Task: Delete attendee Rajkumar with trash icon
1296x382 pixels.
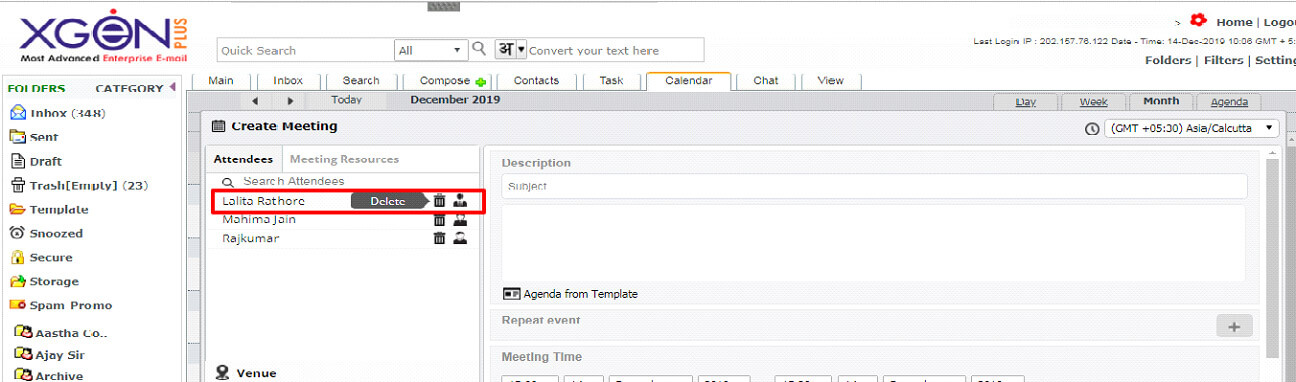Action: pyautogui.click(x=439, y=238)
